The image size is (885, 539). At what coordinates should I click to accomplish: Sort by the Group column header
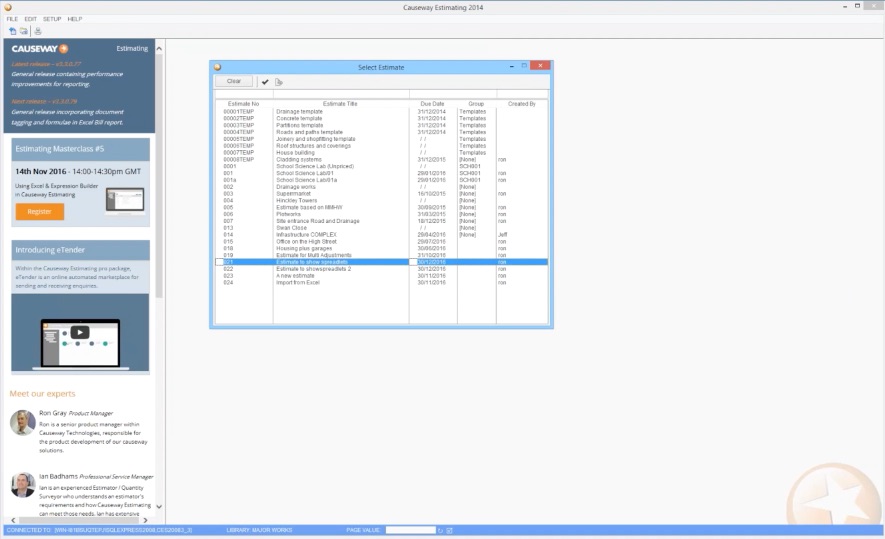pyautogui.click(x=476, y=104)
